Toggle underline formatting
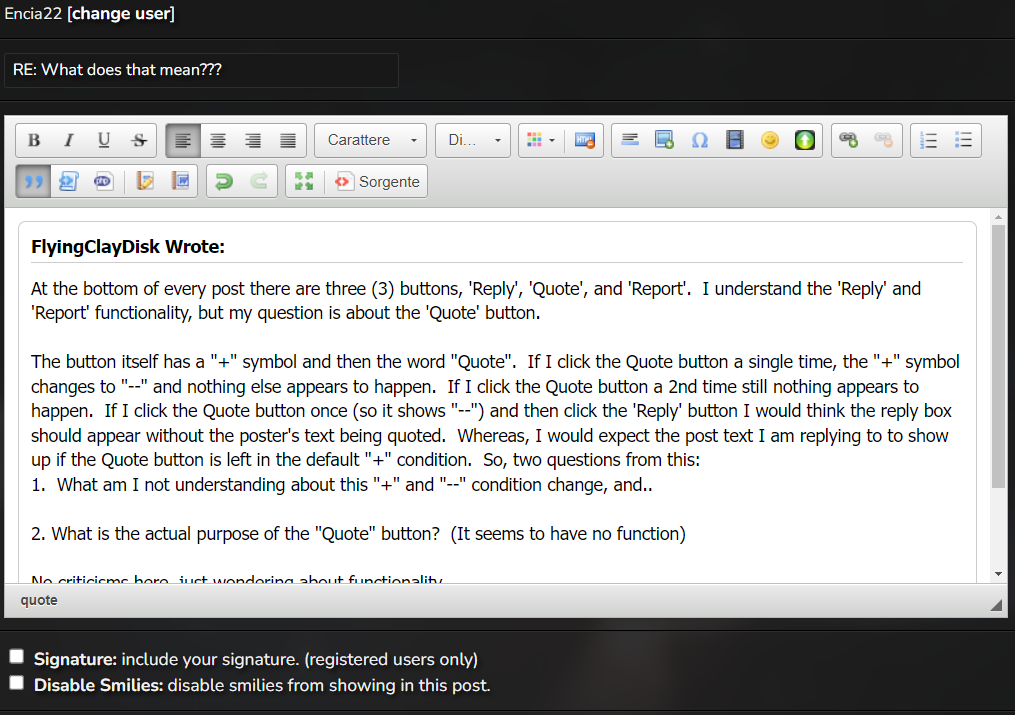The width and height of the screenshot is (1015, 715). click(x=104, y=140)
